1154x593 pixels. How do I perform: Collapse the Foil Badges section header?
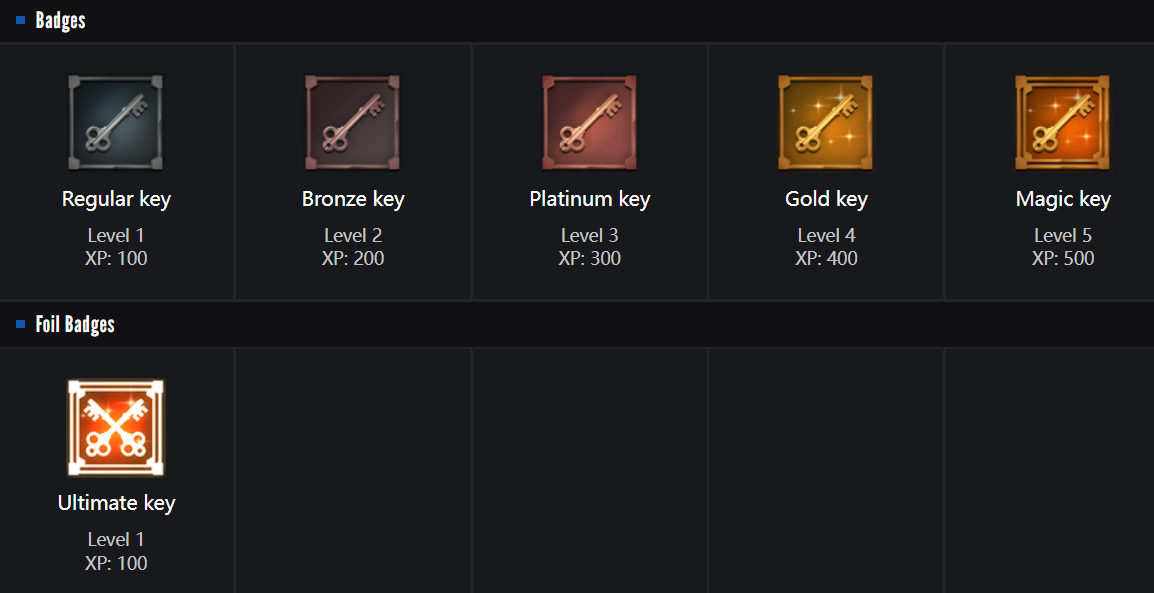pos(75,325)
